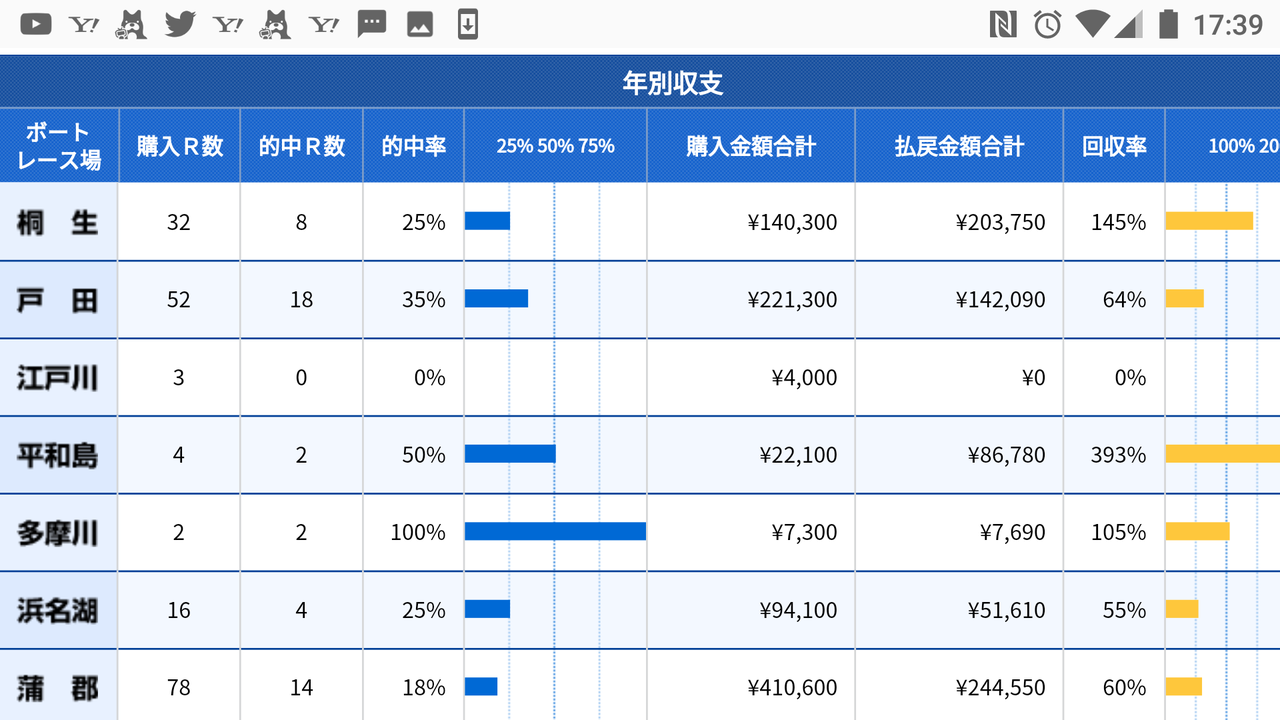Open the 江戸川 venue row
This screenshot has height=720, width=1280.
click(x=58, y=377)
